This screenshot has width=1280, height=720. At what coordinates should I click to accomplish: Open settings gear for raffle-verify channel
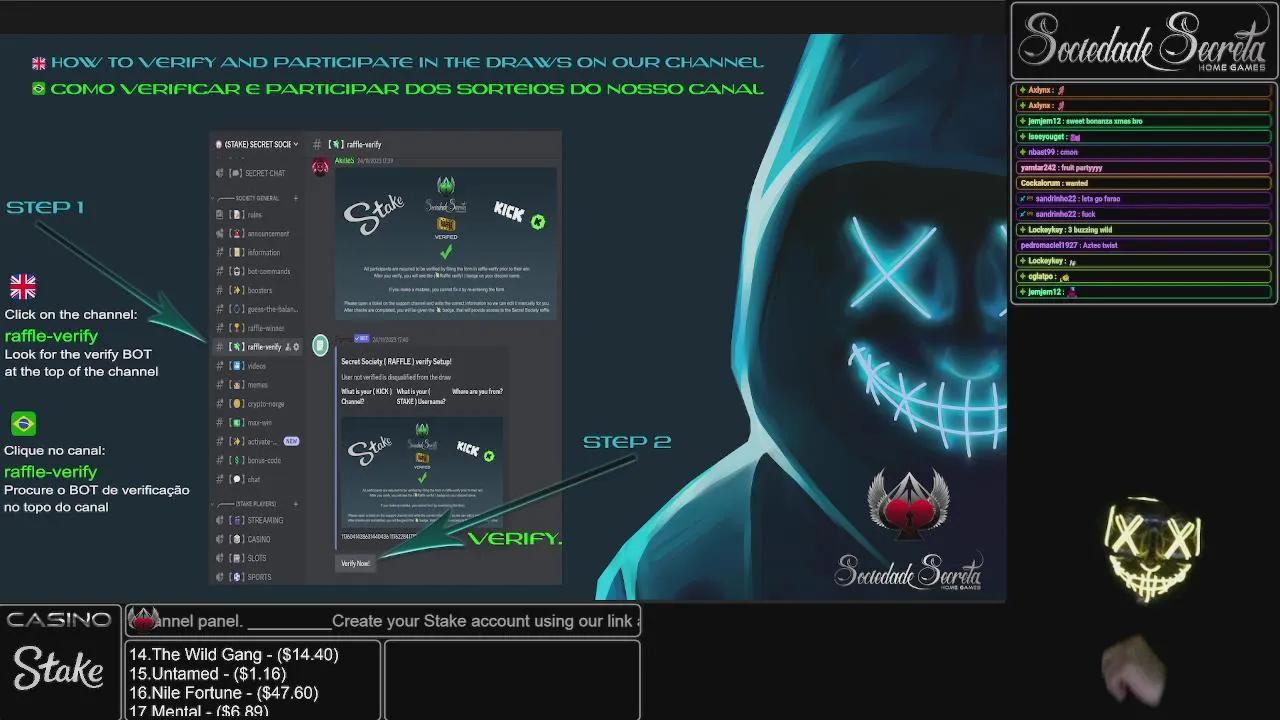pos(296,347)
